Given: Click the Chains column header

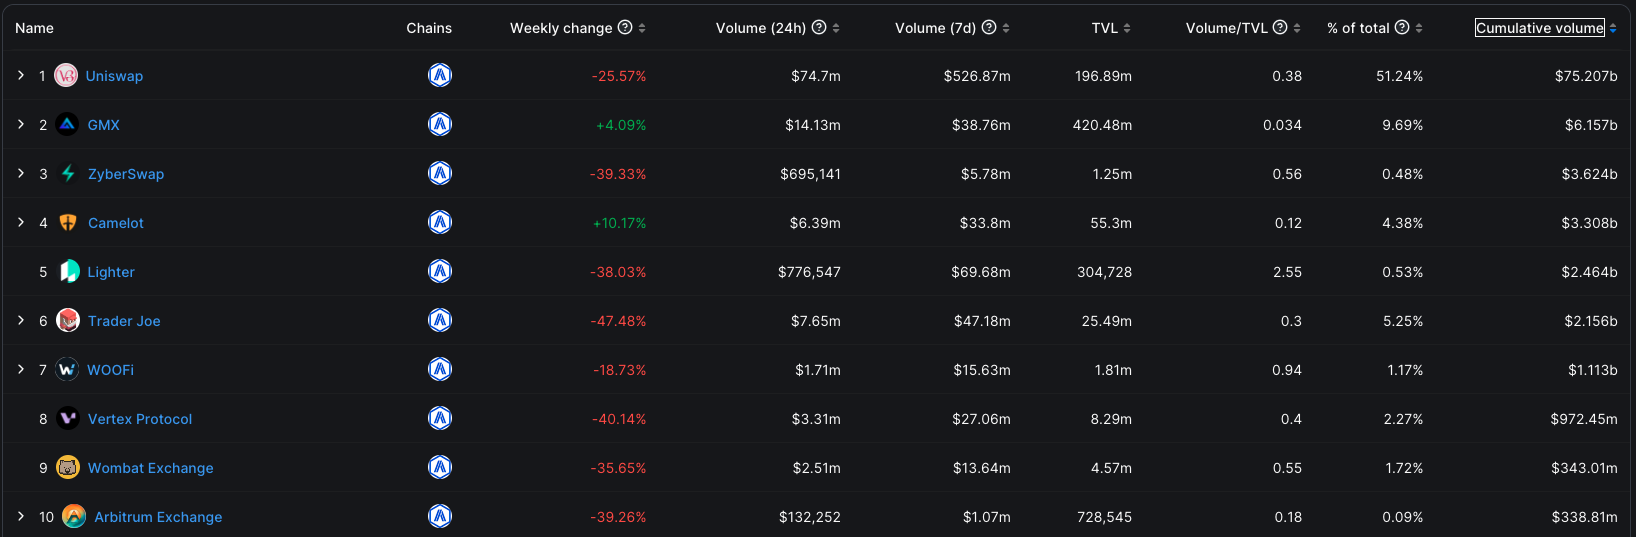Looking at the screenshot, I should click(x=429, y=28).
